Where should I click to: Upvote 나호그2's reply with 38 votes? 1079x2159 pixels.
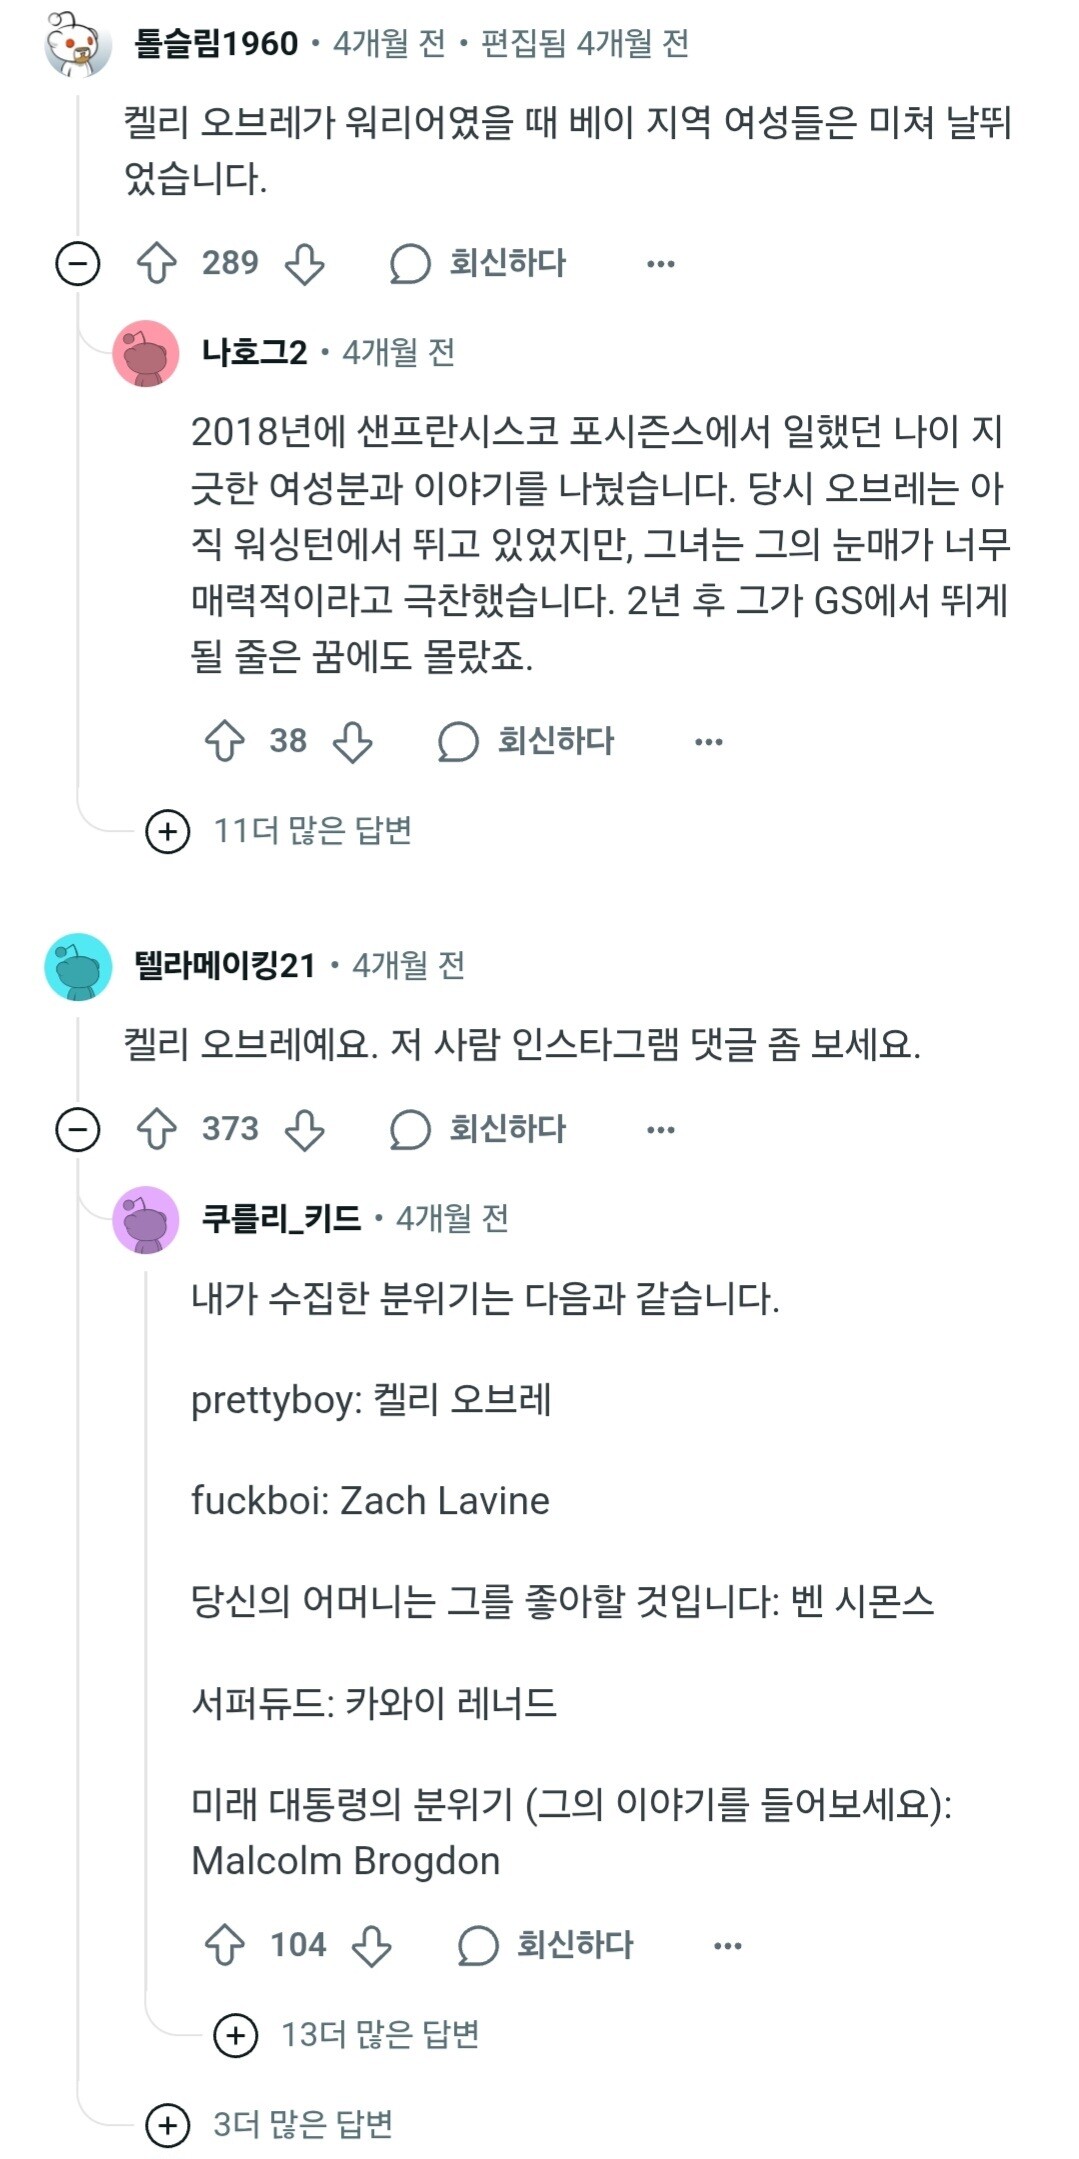[x=225, y=742]
